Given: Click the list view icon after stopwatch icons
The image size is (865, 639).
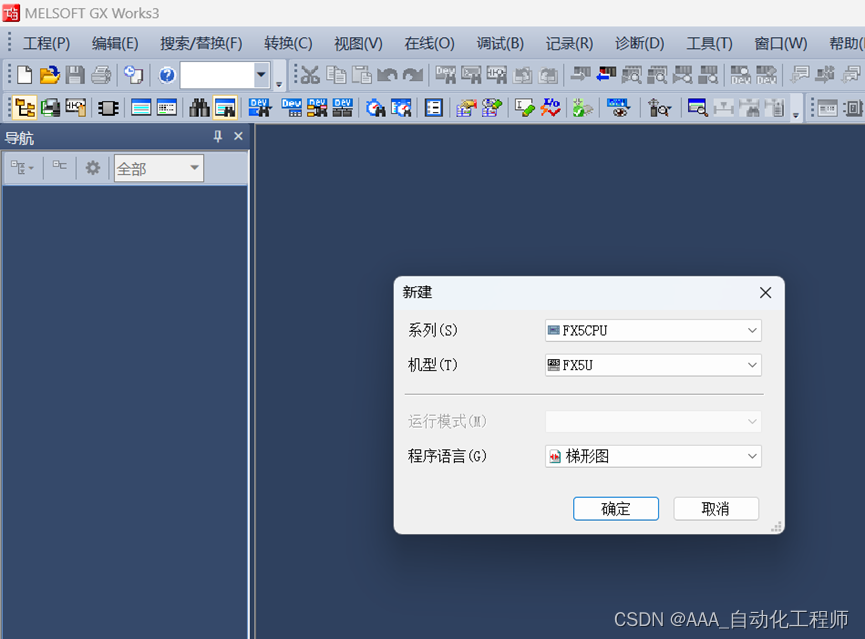Looking at the screenshot, I should point(434,108).
